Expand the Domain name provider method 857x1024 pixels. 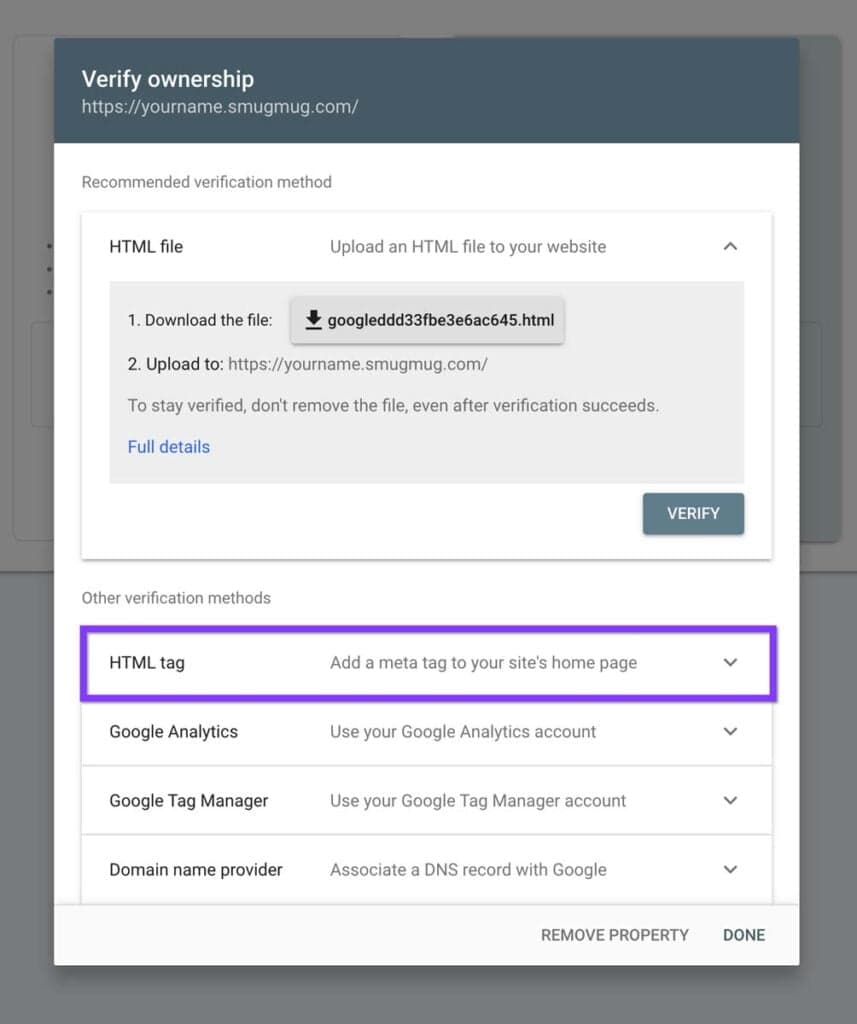tap(730, 869)
